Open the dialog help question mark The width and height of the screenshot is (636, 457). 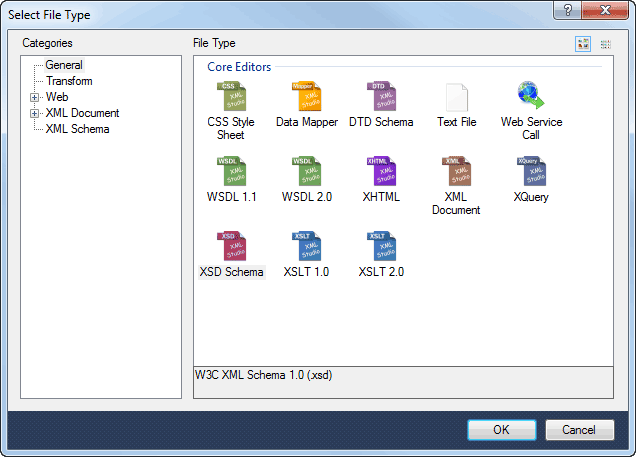[x=568, y=10]
